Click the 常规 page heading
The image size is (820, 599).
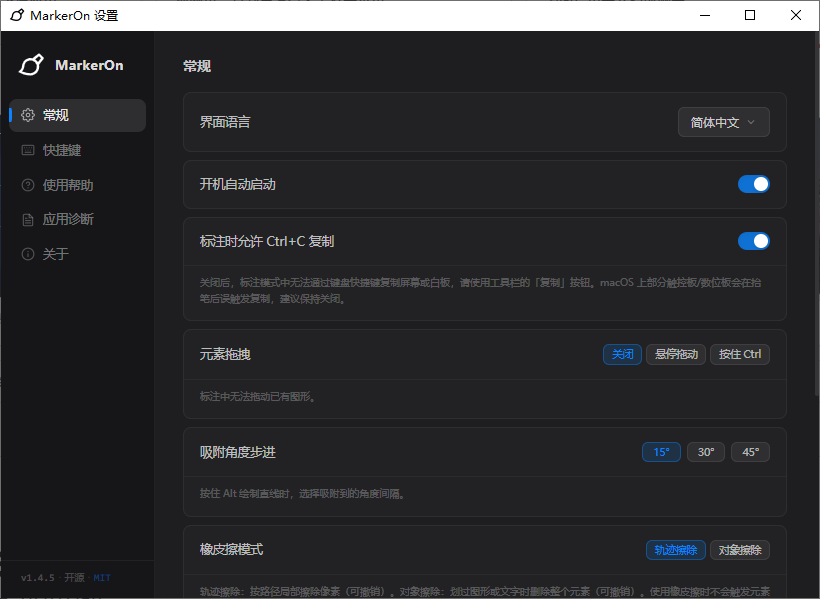click(x=197, y=66)
